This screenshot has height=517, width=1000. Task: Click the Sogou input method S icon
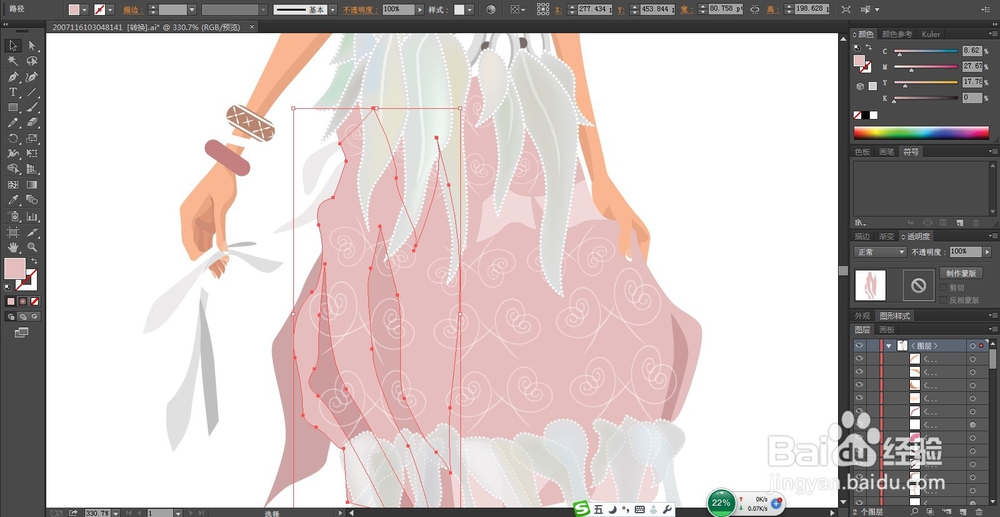[x=581, y=509]
